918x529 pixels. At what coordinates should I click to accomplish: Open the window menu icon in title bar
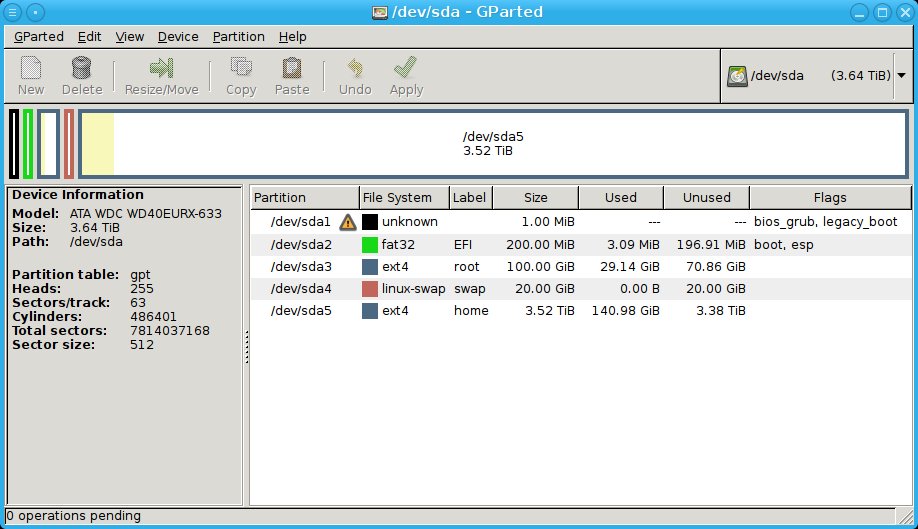tap(12, 12)
